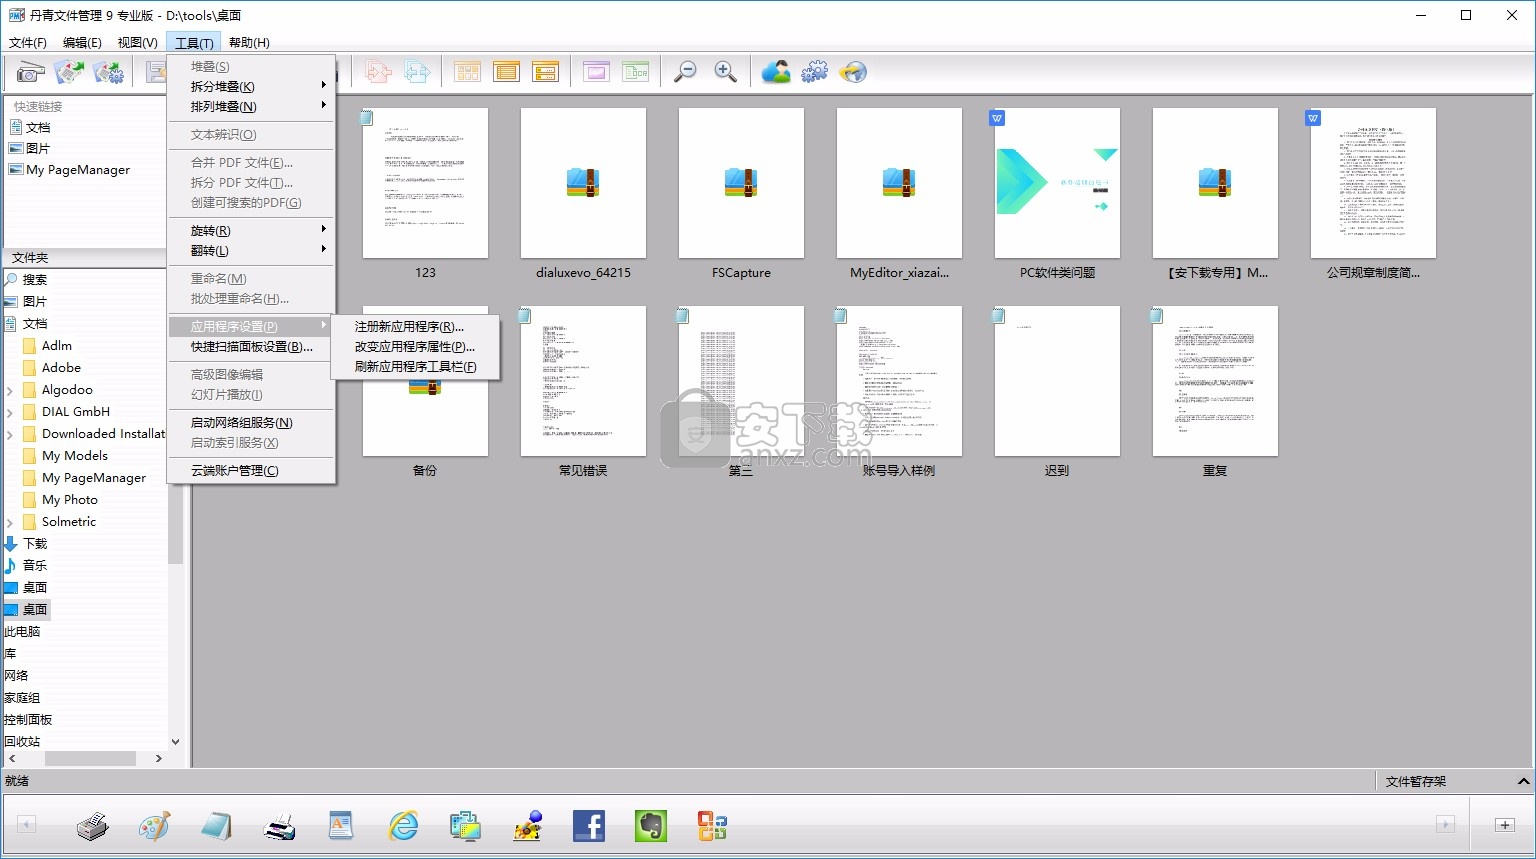1536x859 pixels.
Task: Select 启动网络组服务(N) menu entry
Action: coord(251,422)
